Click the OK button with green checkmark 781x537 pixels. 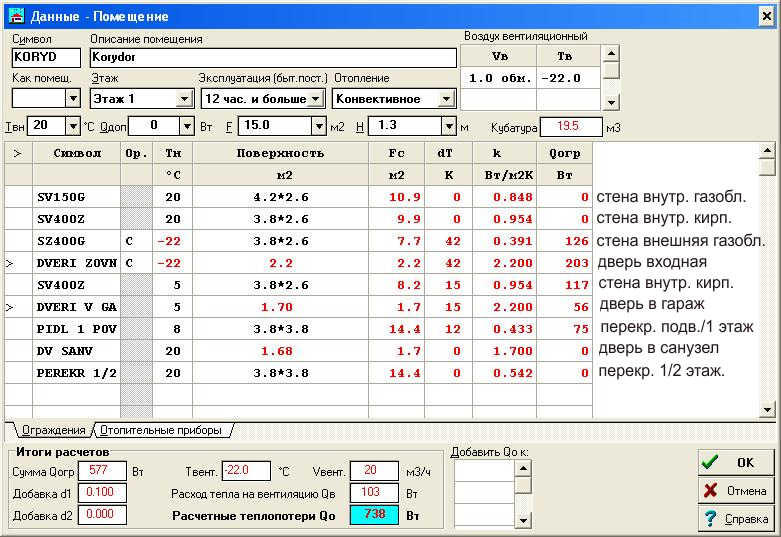(x=734, y=463)
